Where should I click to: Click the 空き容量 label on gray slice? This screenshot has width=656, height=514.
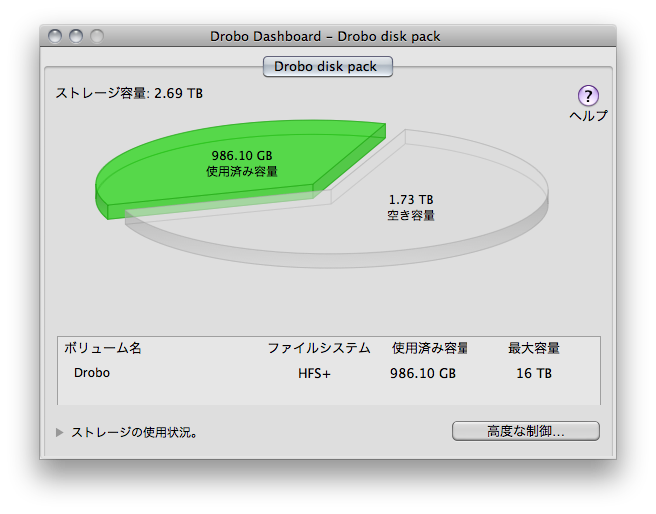411,215
